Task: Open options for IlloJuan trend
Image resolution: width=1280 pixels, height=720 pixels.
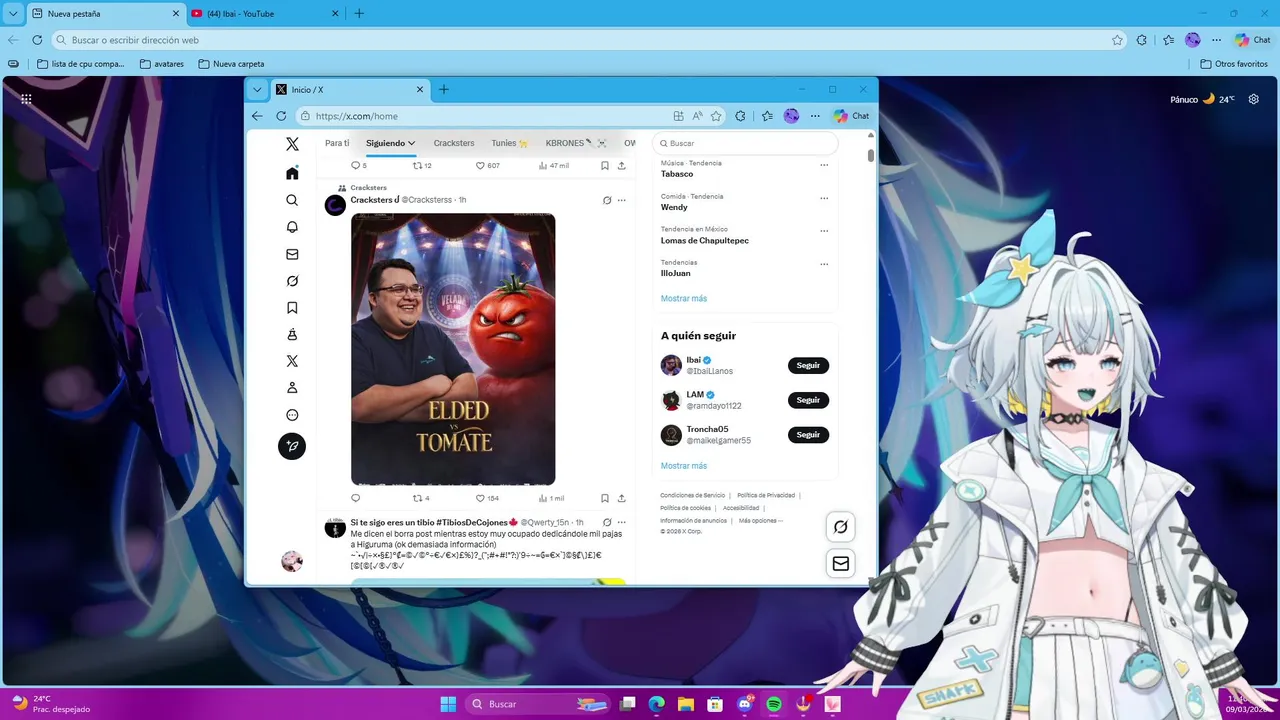Action: coord(824,264)
